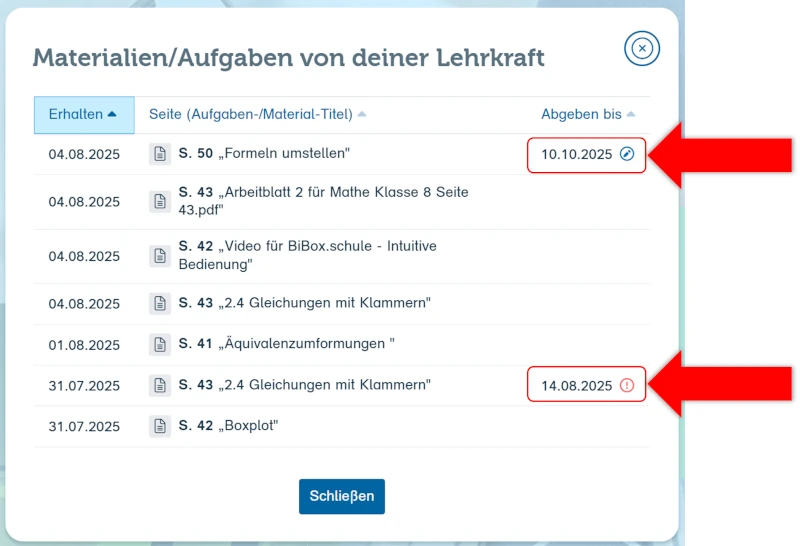The image size is (800, 546).
Task: Select the overdue date 14.08.2025
Action: tap(576, 385)
